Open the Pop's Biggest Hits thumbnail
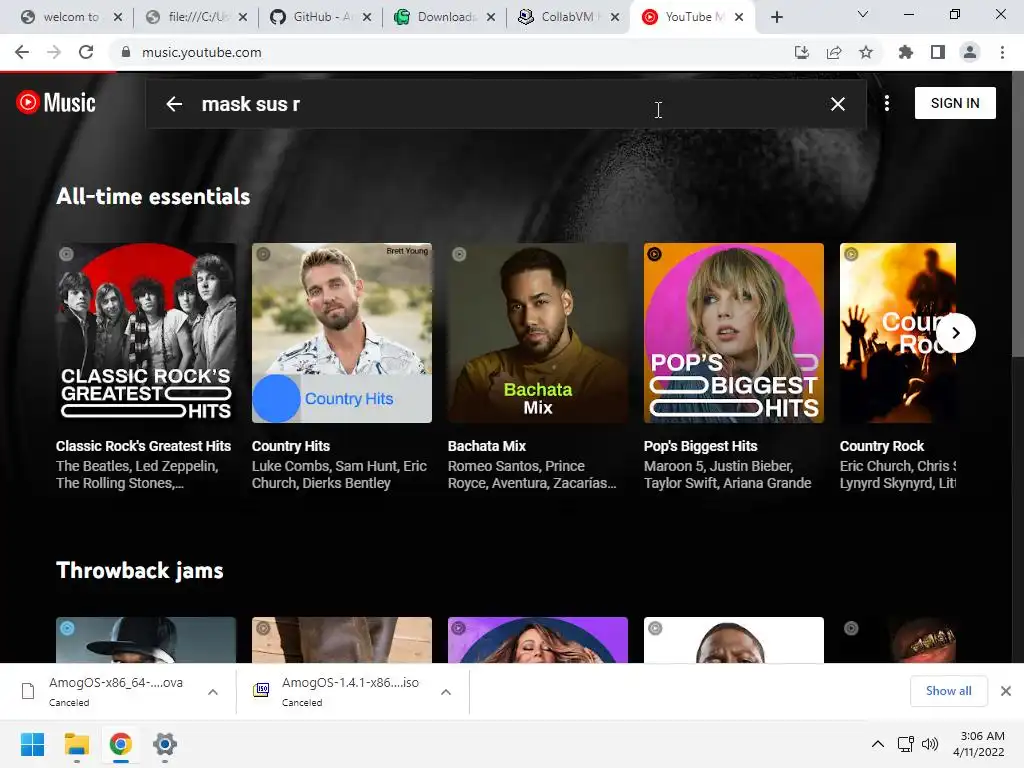 (733, 333)
